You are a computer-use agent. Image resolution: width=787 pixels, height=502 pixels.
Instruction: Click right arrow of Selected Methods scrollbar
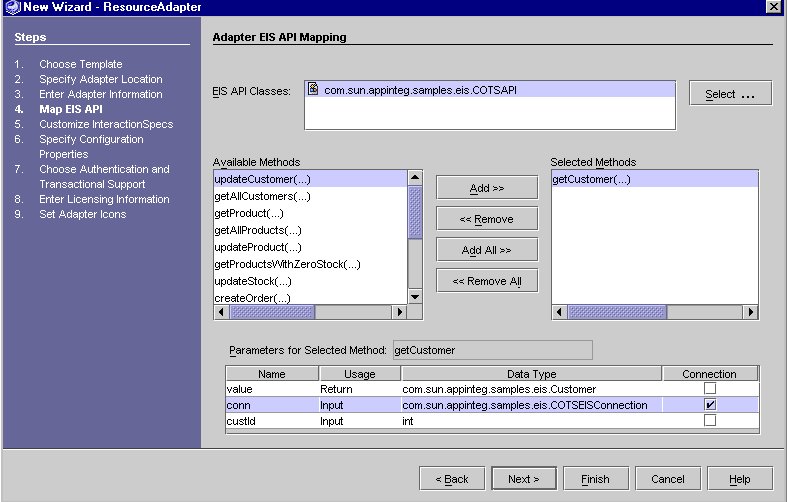coord(750,312)
